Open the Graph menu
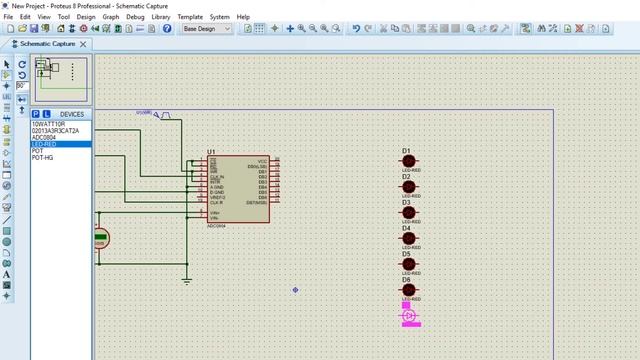 point(111,17)
